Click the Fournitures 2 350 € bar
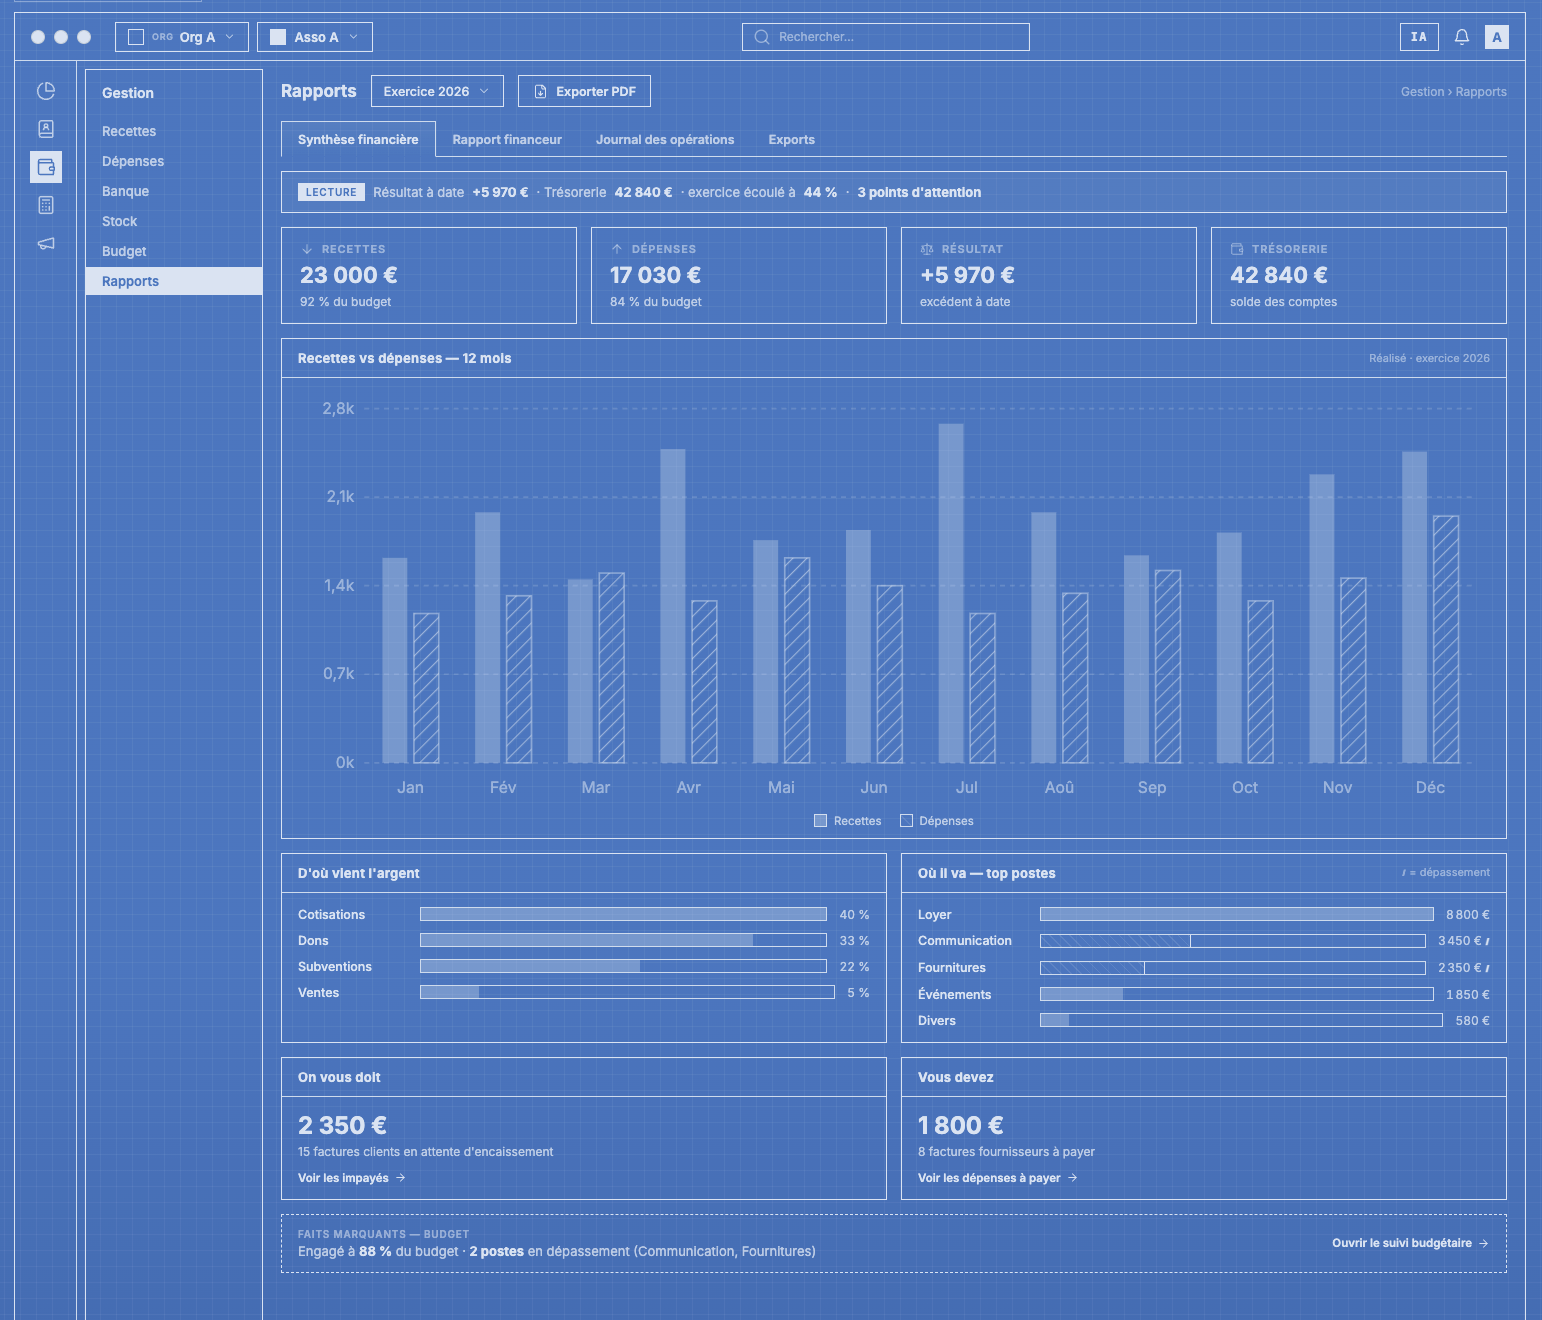The height and width of the screenshot is (1320, 1542). tap(1233, 968)
